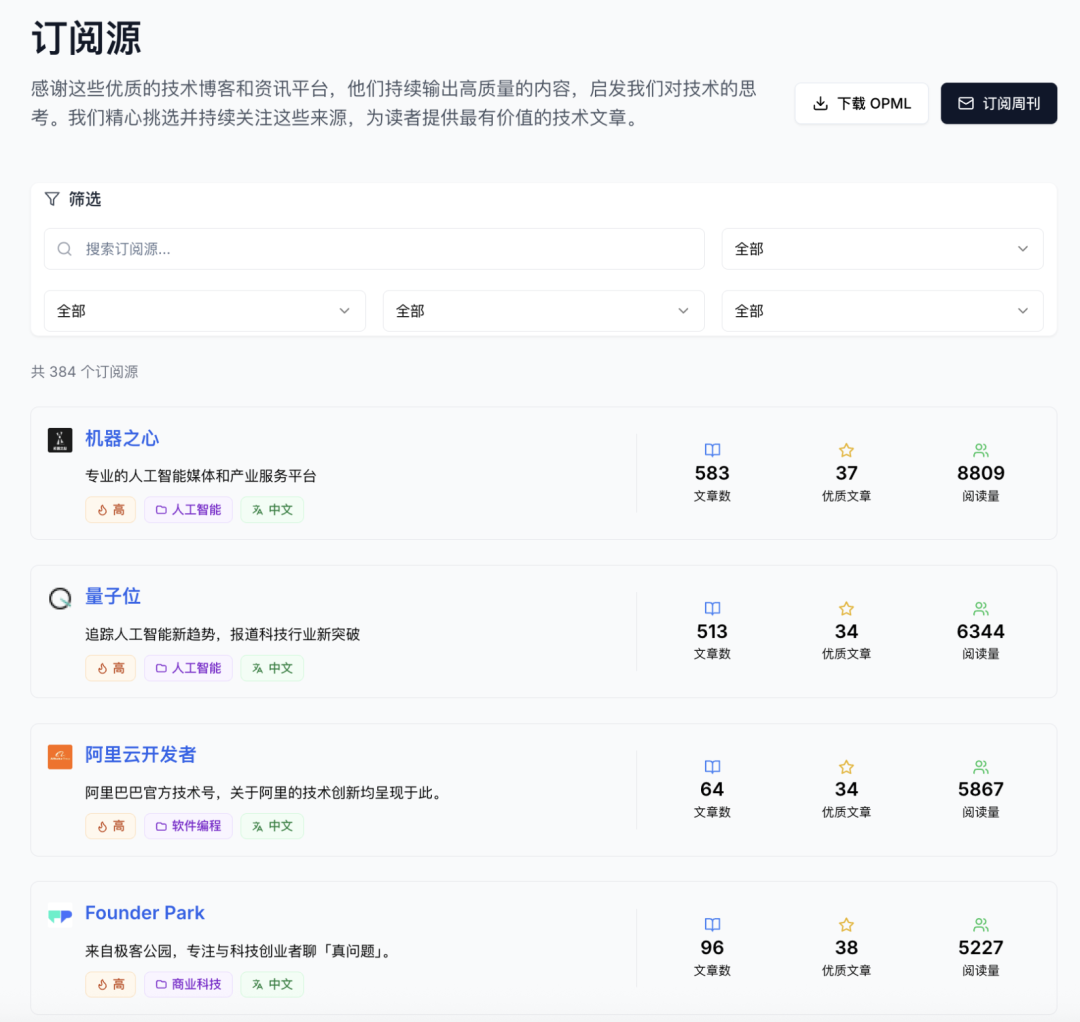The image size is (1080, 1022).
Task: Click the 机器之心 logo icon
Action: pyautogui.click(x=60, y=438)
